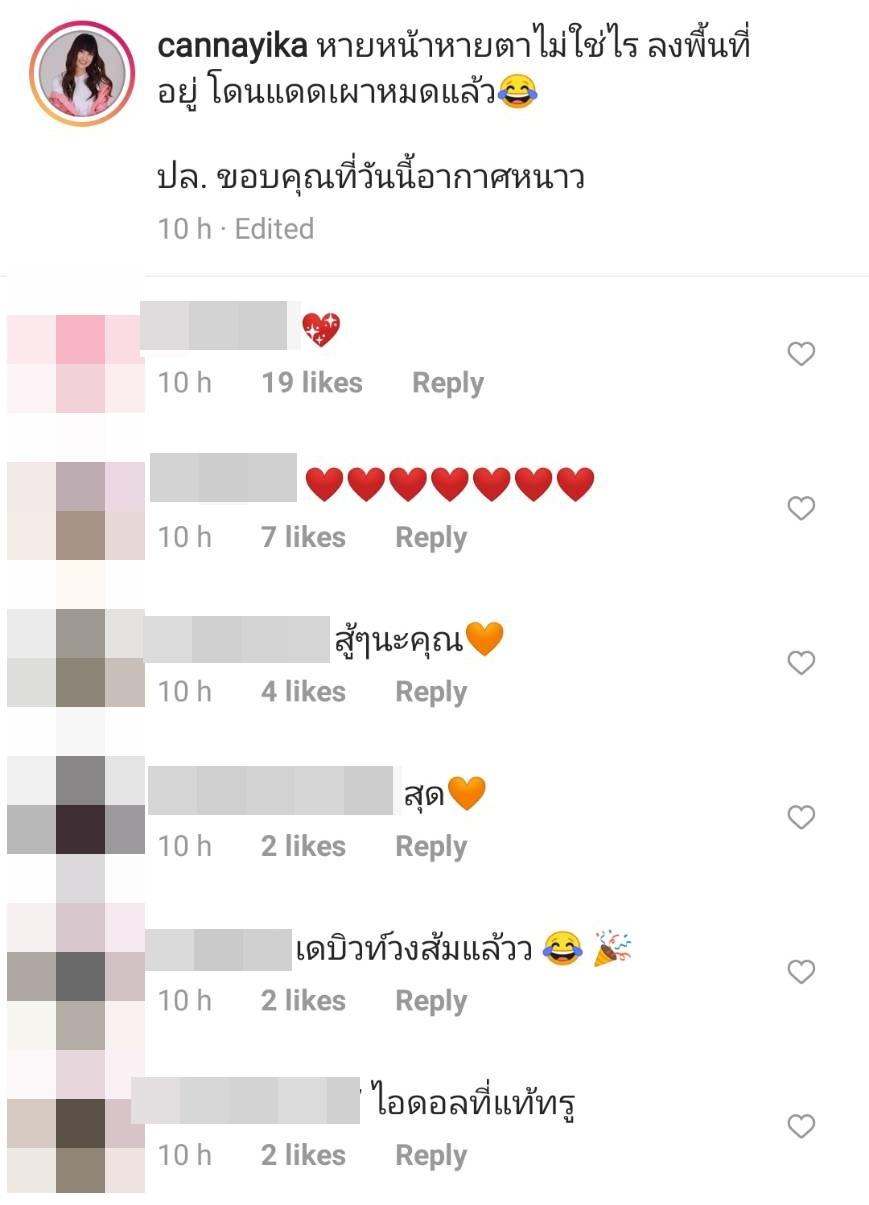View the 19 likes list

click(312, 383)
